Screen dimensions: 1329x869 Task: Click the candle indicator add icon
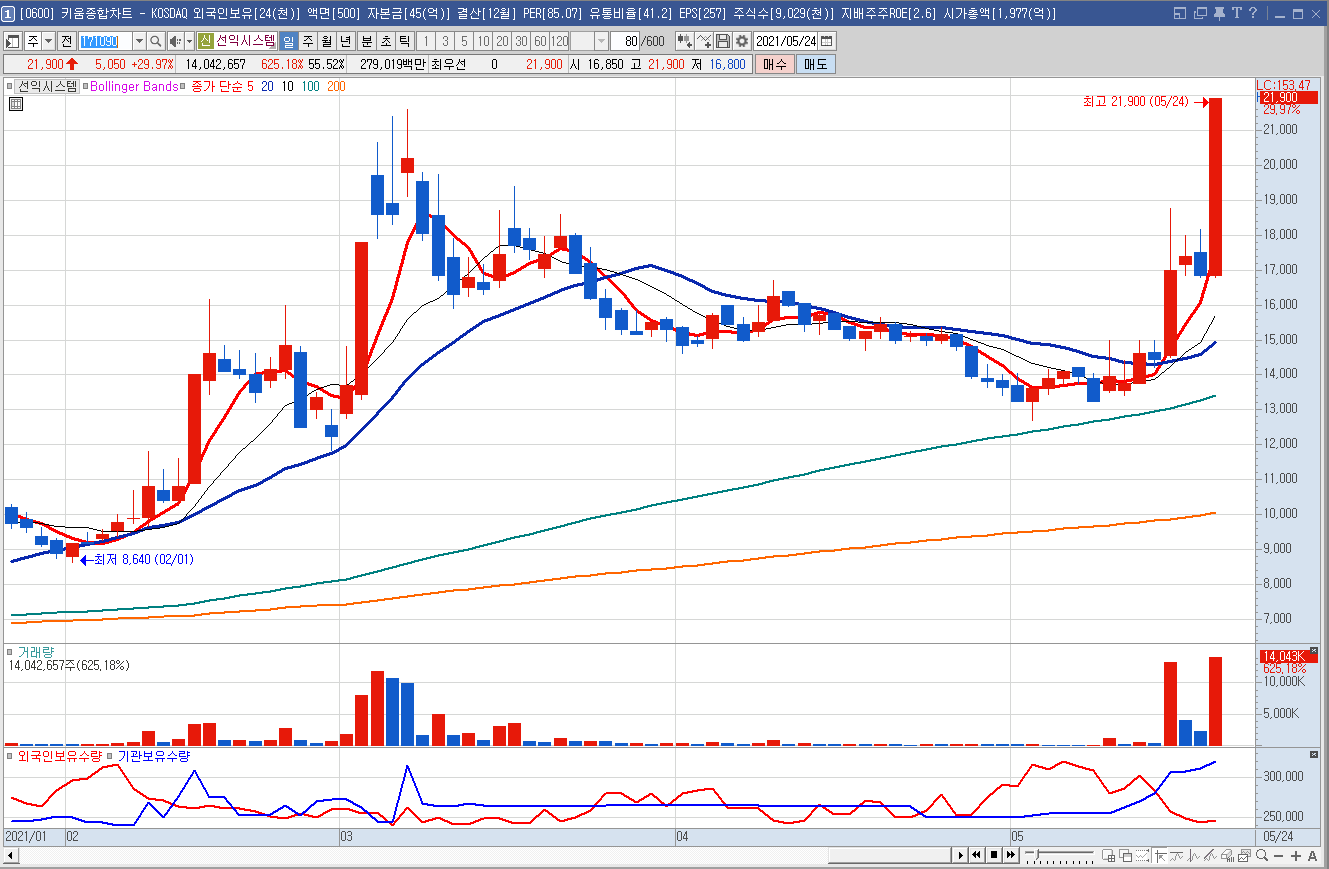click(684, 41)
